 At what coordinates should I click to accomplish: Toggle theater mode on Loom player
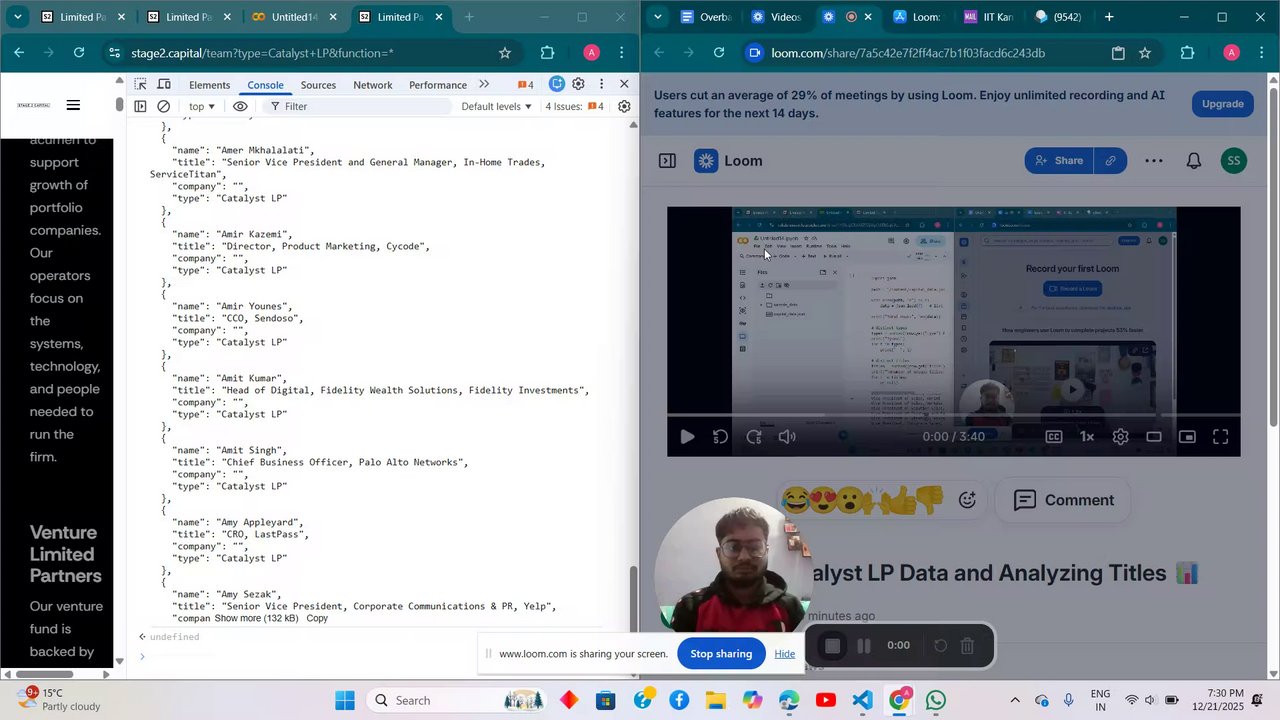point(1154,437)
